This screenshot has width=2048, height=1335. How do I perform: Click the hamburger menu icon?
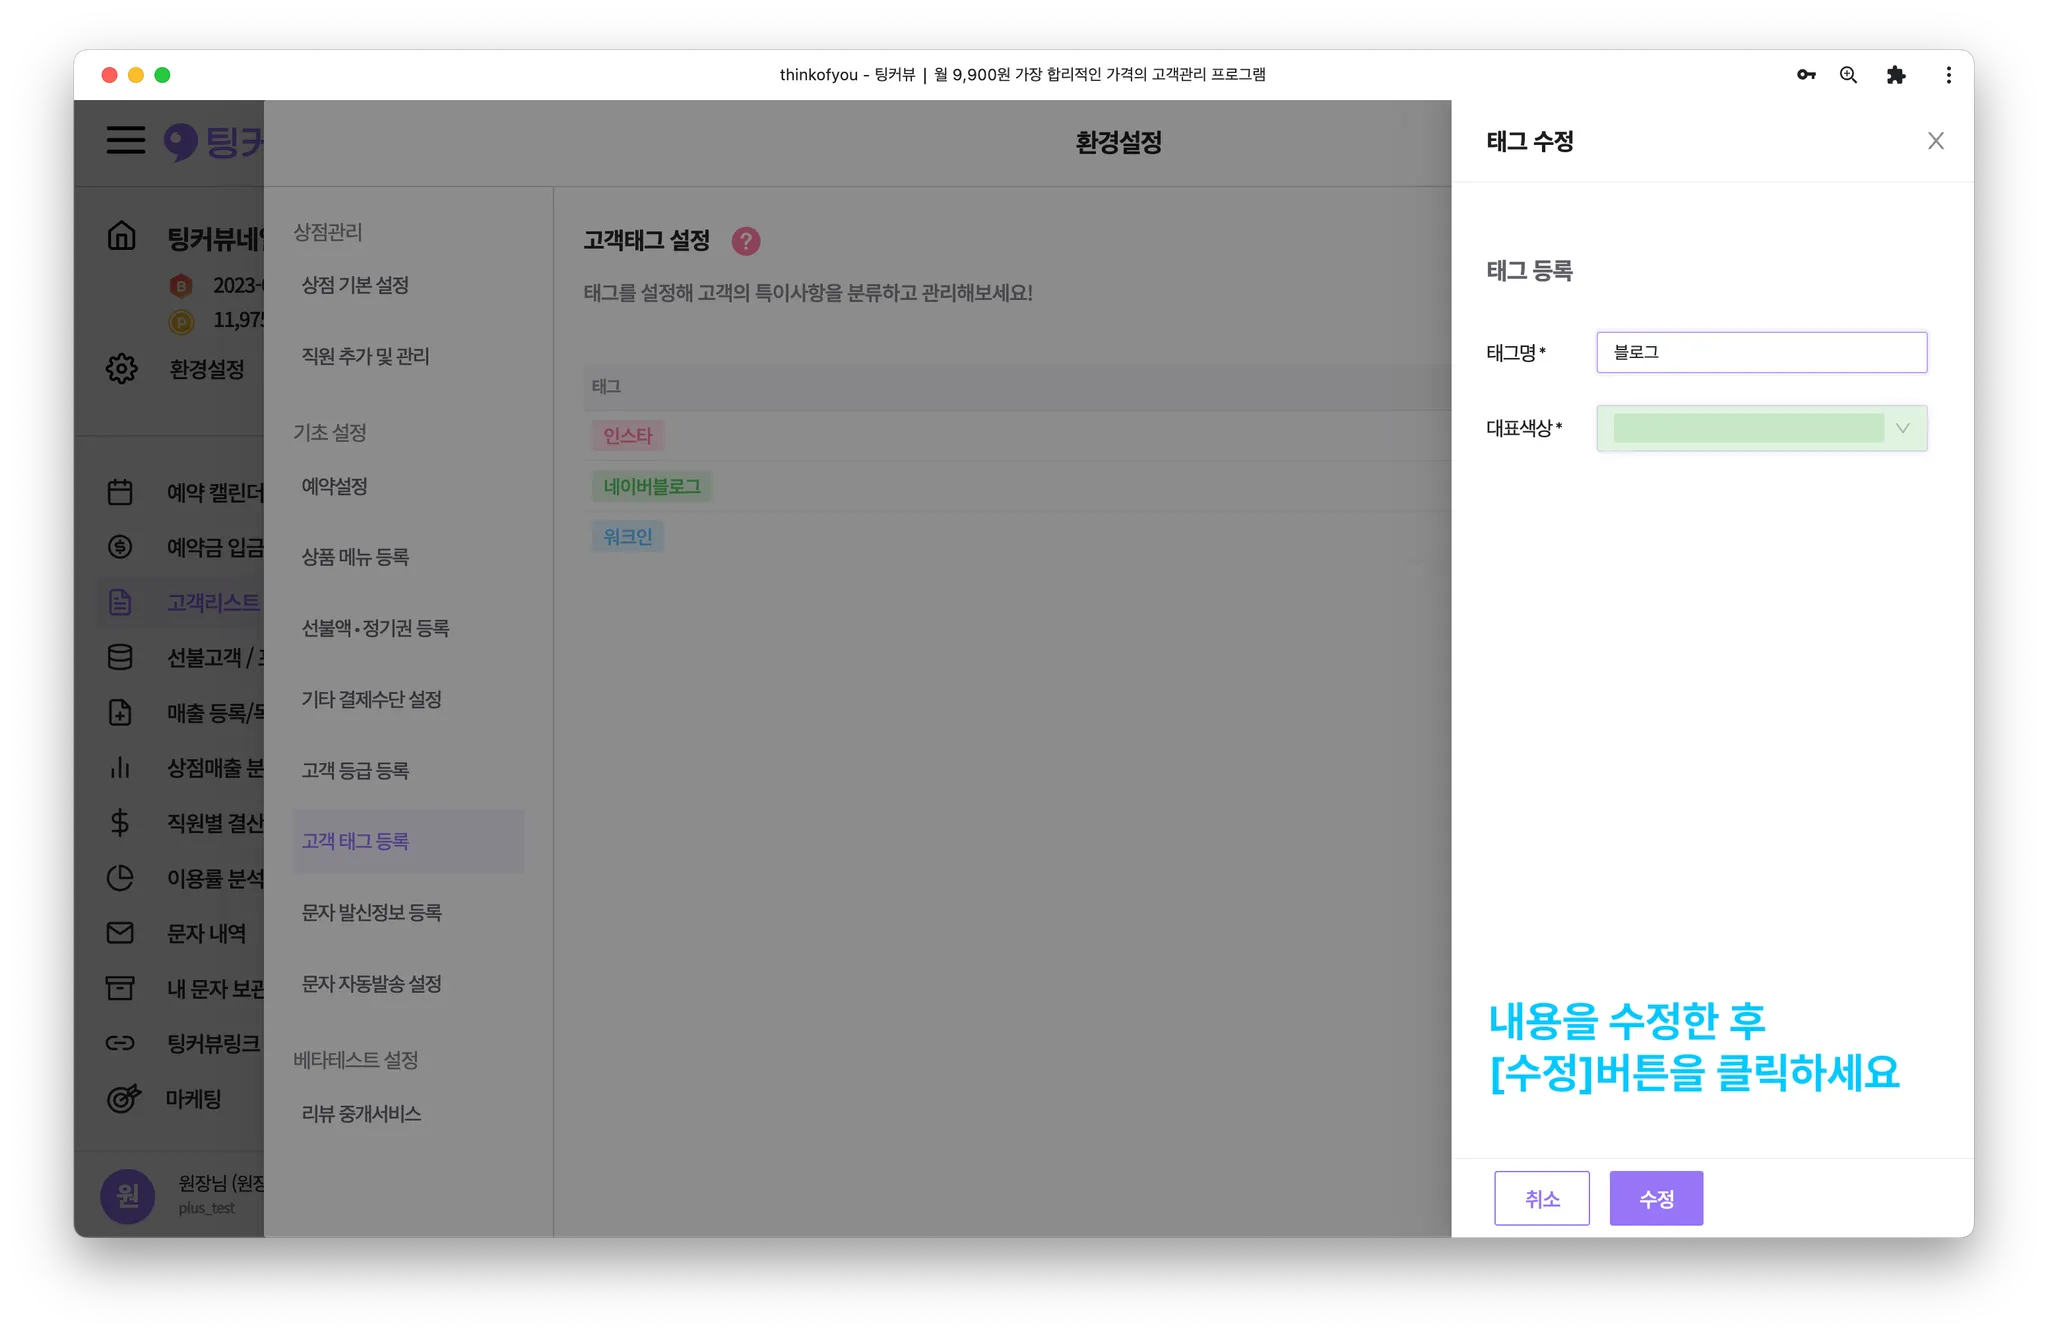point(126,140)
